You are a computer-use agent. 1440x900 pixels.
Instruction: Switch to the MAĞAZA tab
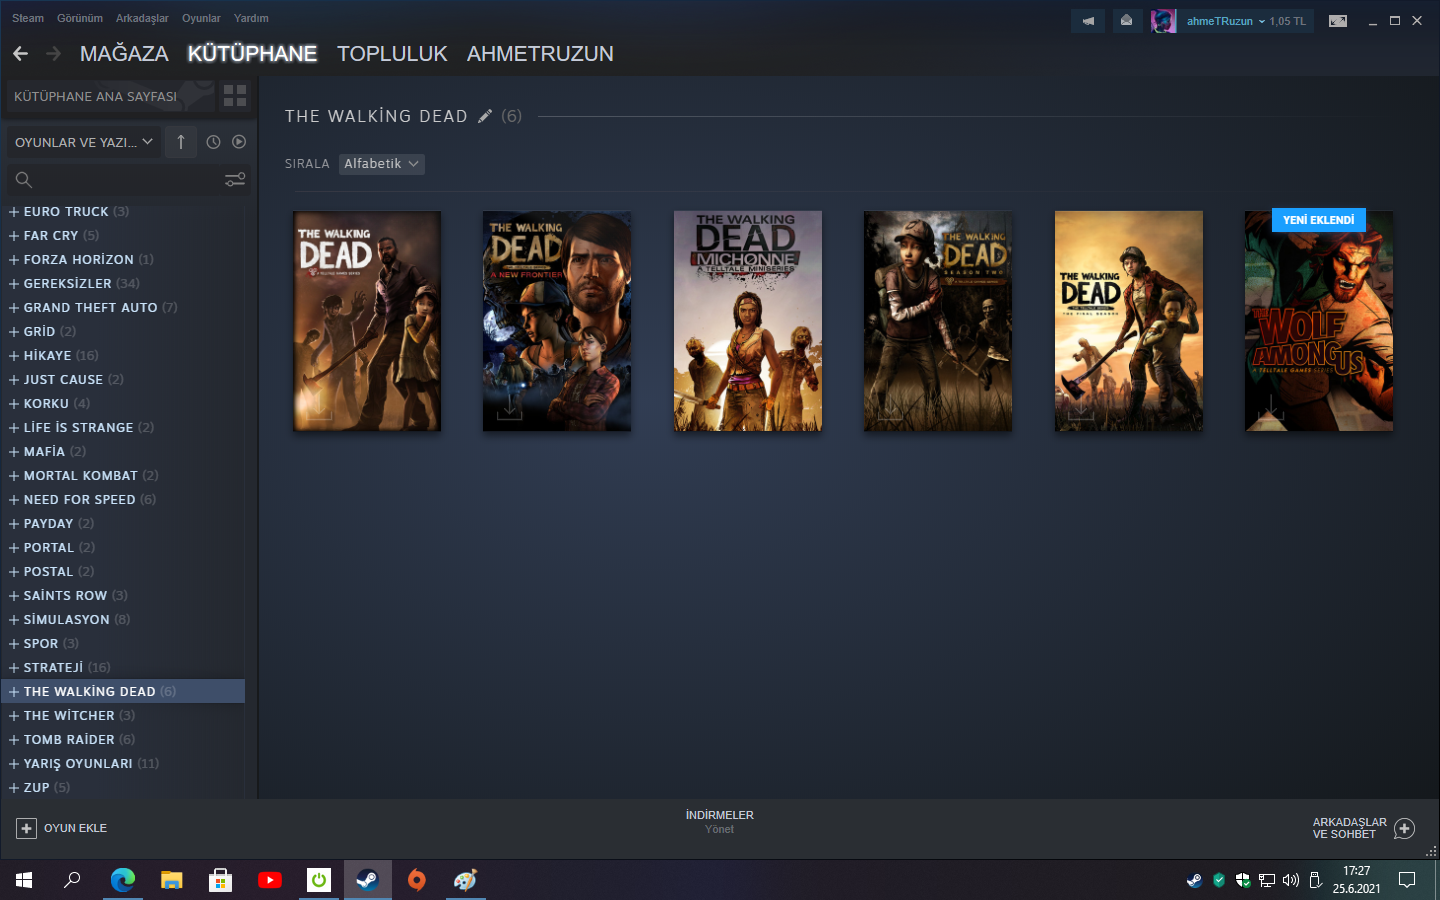tap(124, 54)
